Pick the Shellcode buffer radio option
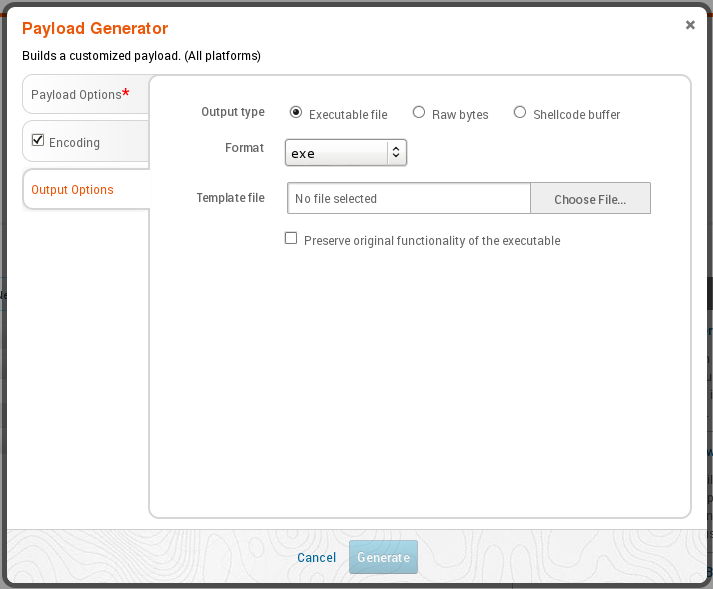The width and height of the screenshot is (713, 589). (x=520, y=113)
